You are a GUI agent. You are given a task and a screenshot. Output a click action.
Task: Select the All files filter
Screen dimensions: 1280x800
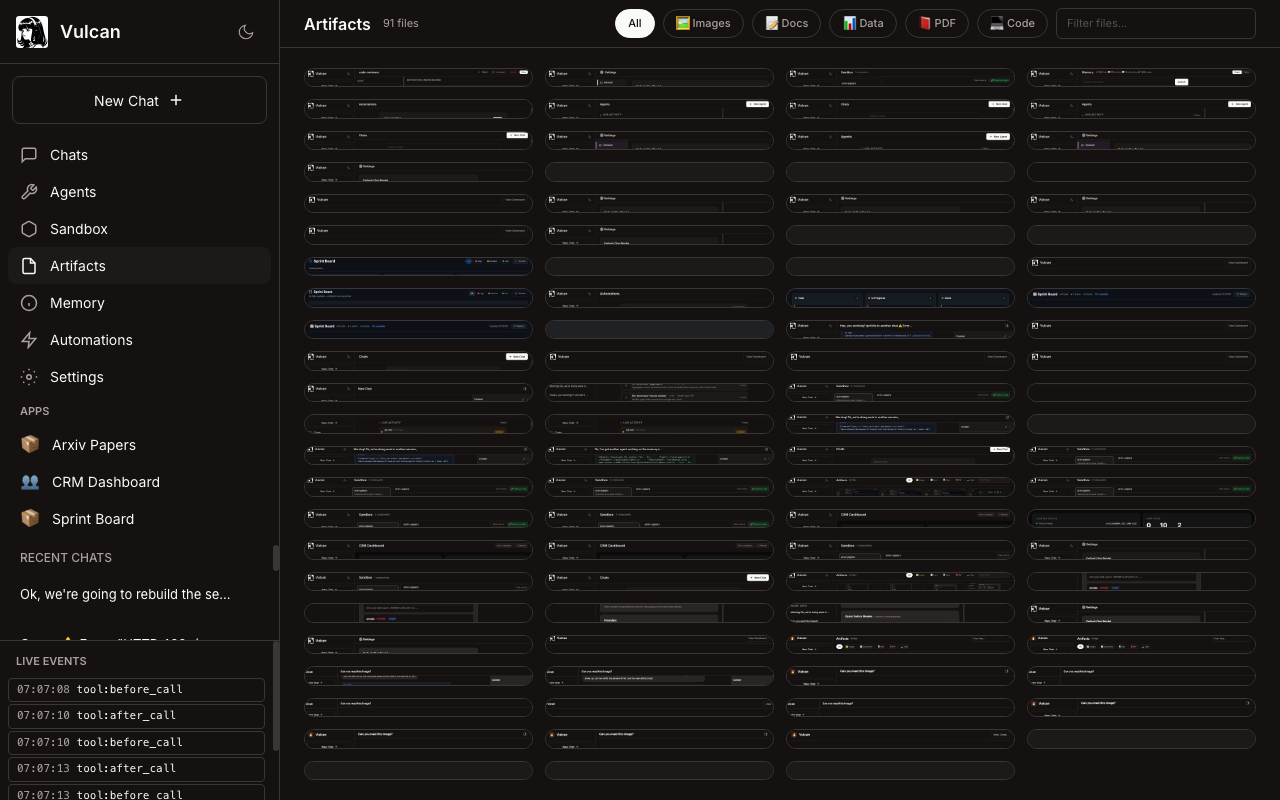point(634,23)
